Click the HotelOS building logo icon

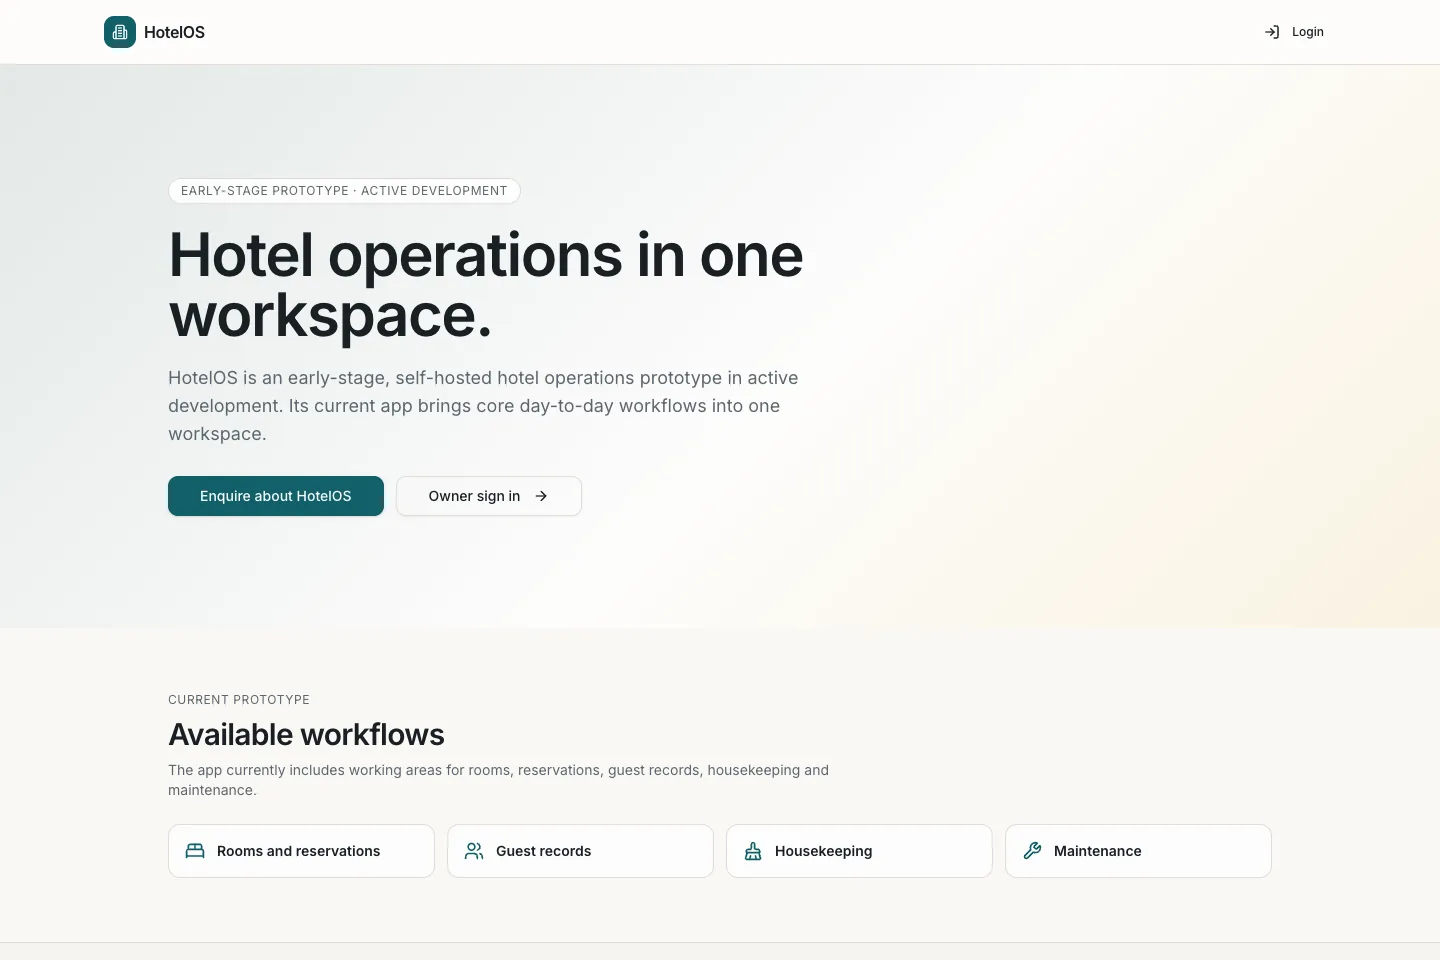click(120, 32)
